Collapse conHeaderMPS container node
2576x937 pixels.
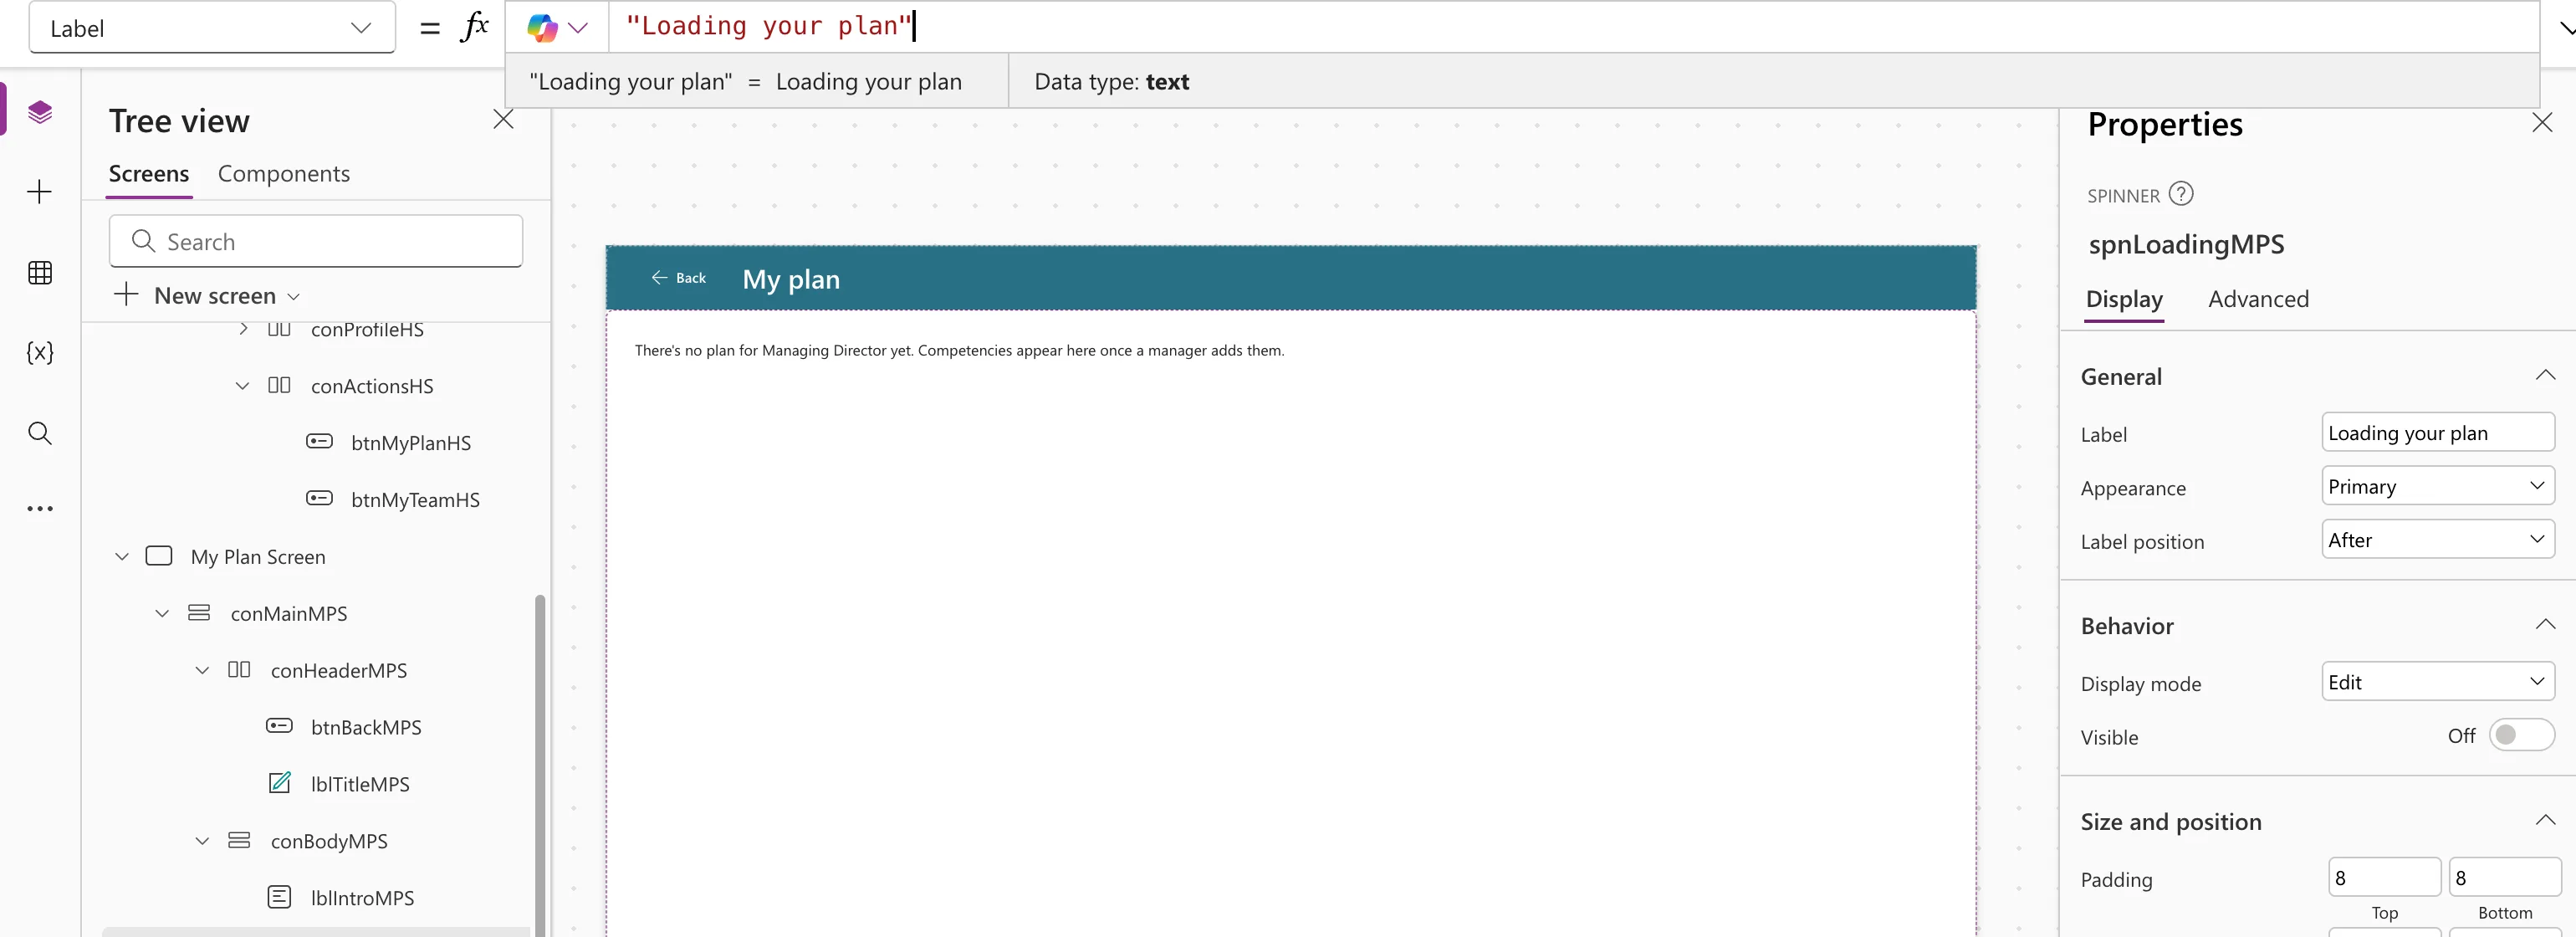[x=202, y=670]
